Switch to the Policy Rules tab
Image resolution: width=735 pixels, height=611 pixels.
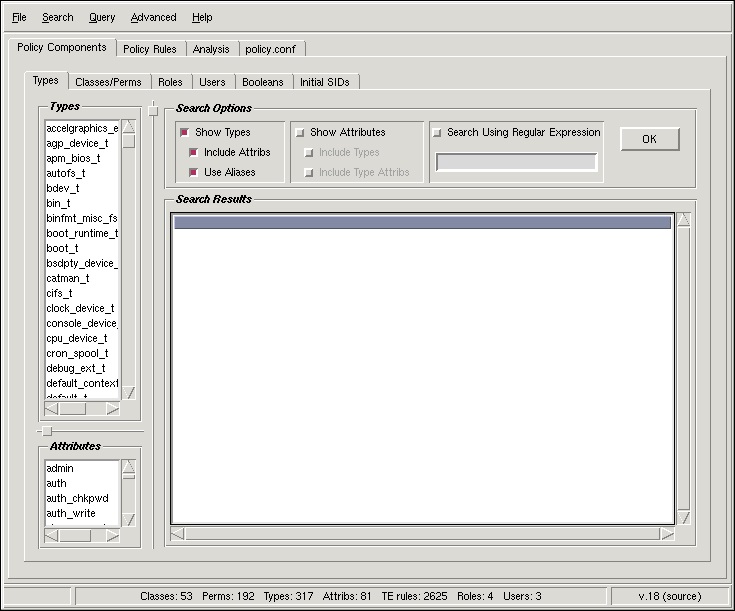click(151, 49)
